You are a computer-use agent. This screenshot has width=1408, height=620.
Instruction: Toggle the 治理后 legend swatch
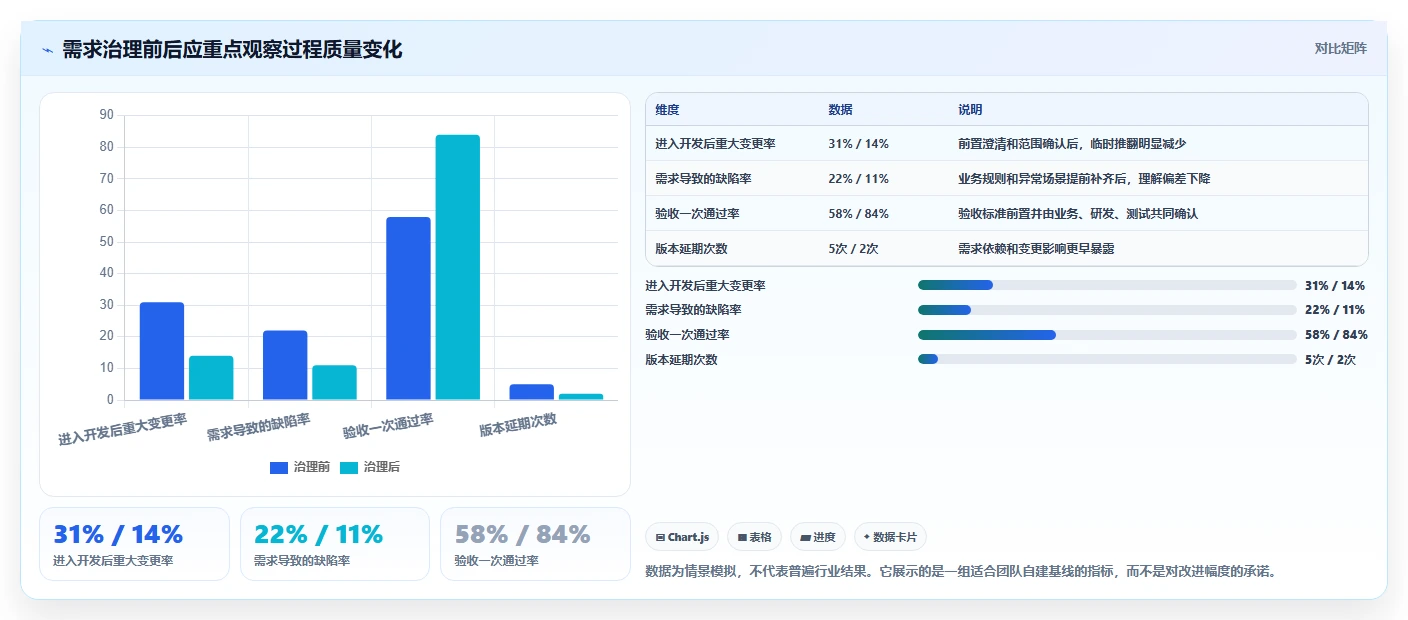click(x=349, y=467)
